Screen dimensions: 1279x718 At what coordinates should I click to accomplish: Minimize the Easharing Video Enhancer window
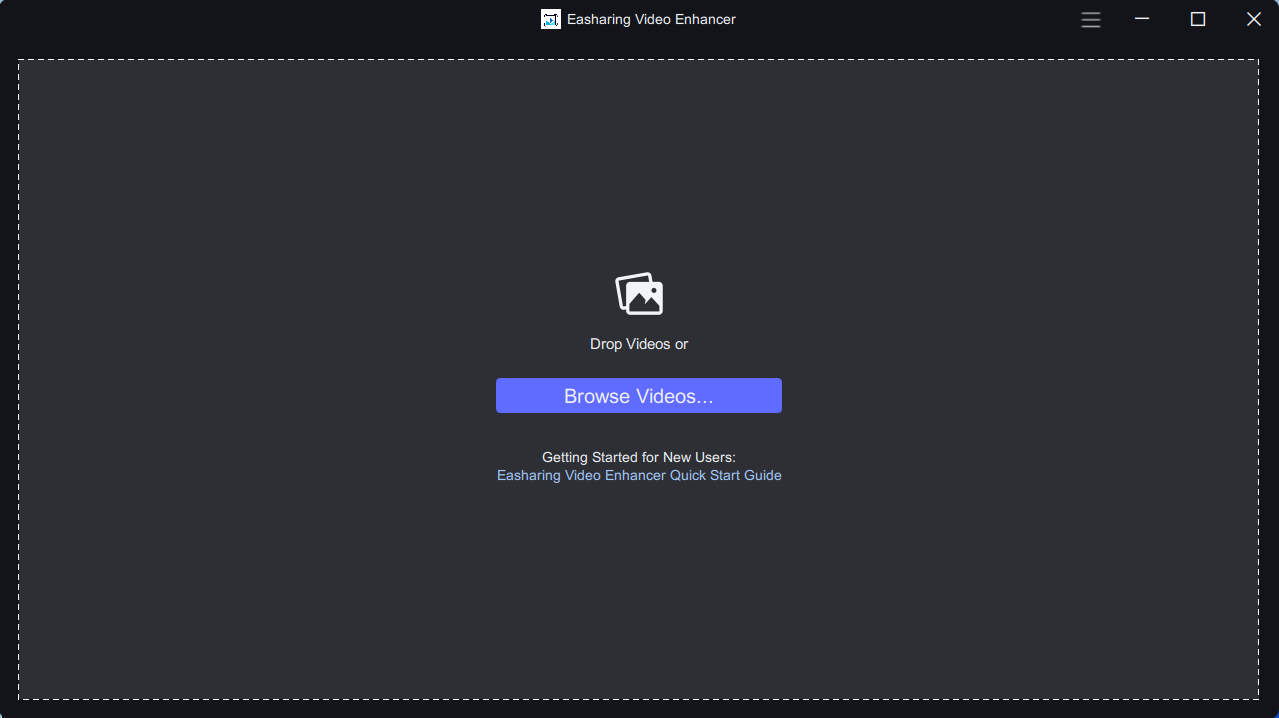(1142, 19)
